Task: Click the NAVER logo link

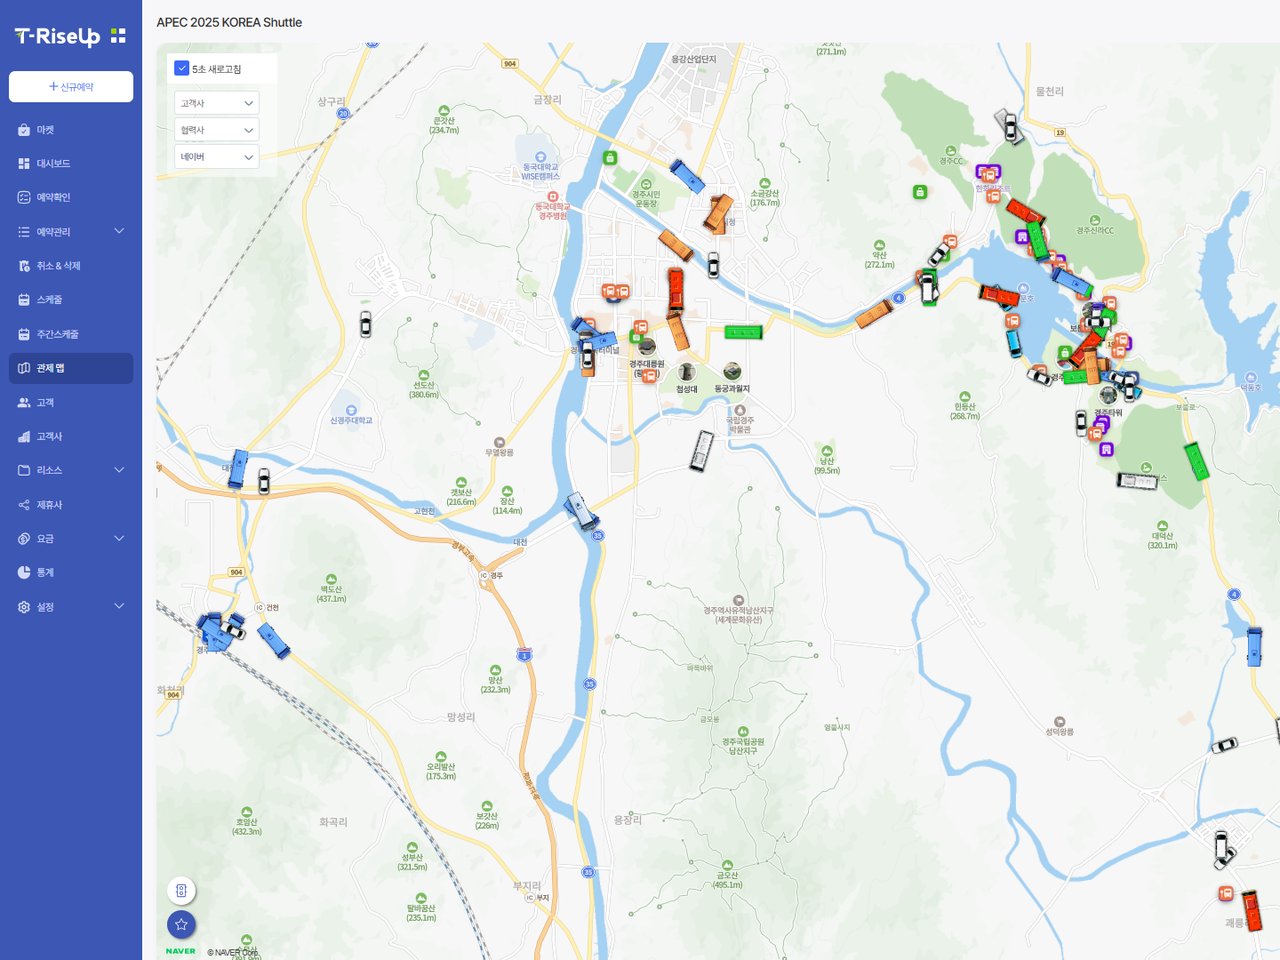Action: tap(181, 951)
